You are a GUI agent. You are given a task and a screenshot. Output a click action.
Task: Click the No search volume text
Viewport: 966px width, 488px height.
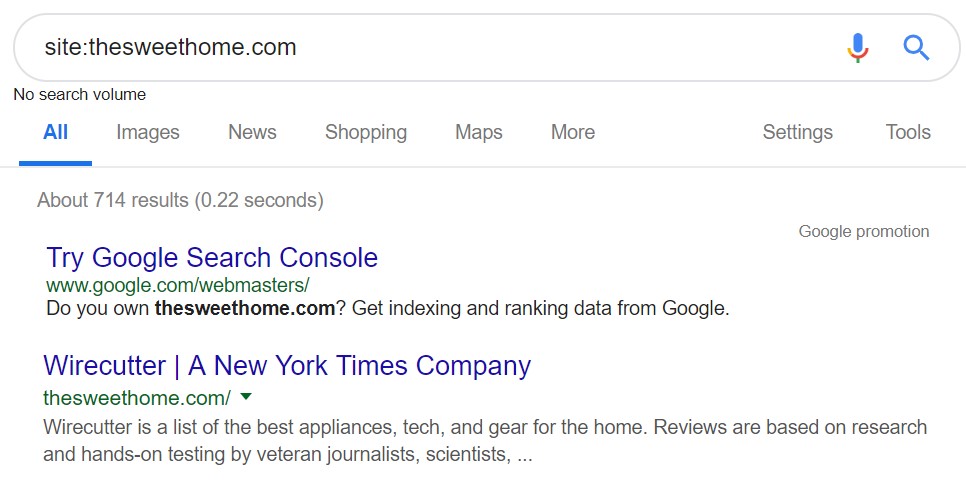[x=80, y=95]
